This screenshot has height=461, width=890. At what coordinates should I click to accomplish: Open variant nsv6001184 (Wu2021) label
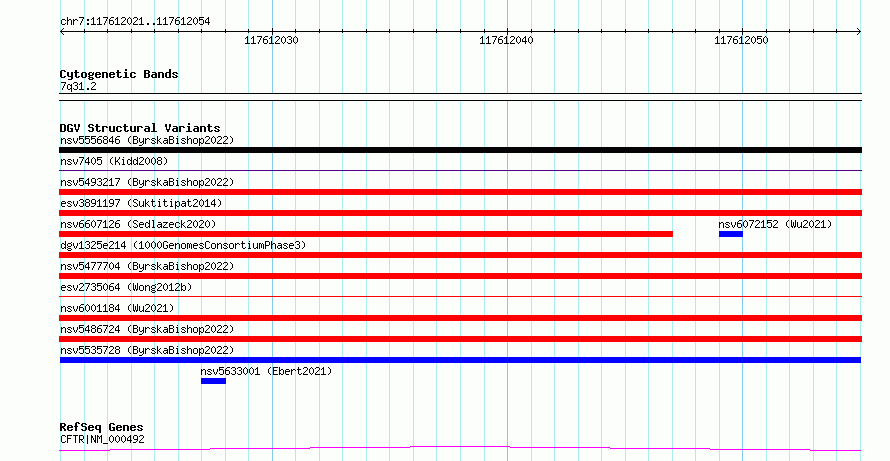[x=117, y=308]
